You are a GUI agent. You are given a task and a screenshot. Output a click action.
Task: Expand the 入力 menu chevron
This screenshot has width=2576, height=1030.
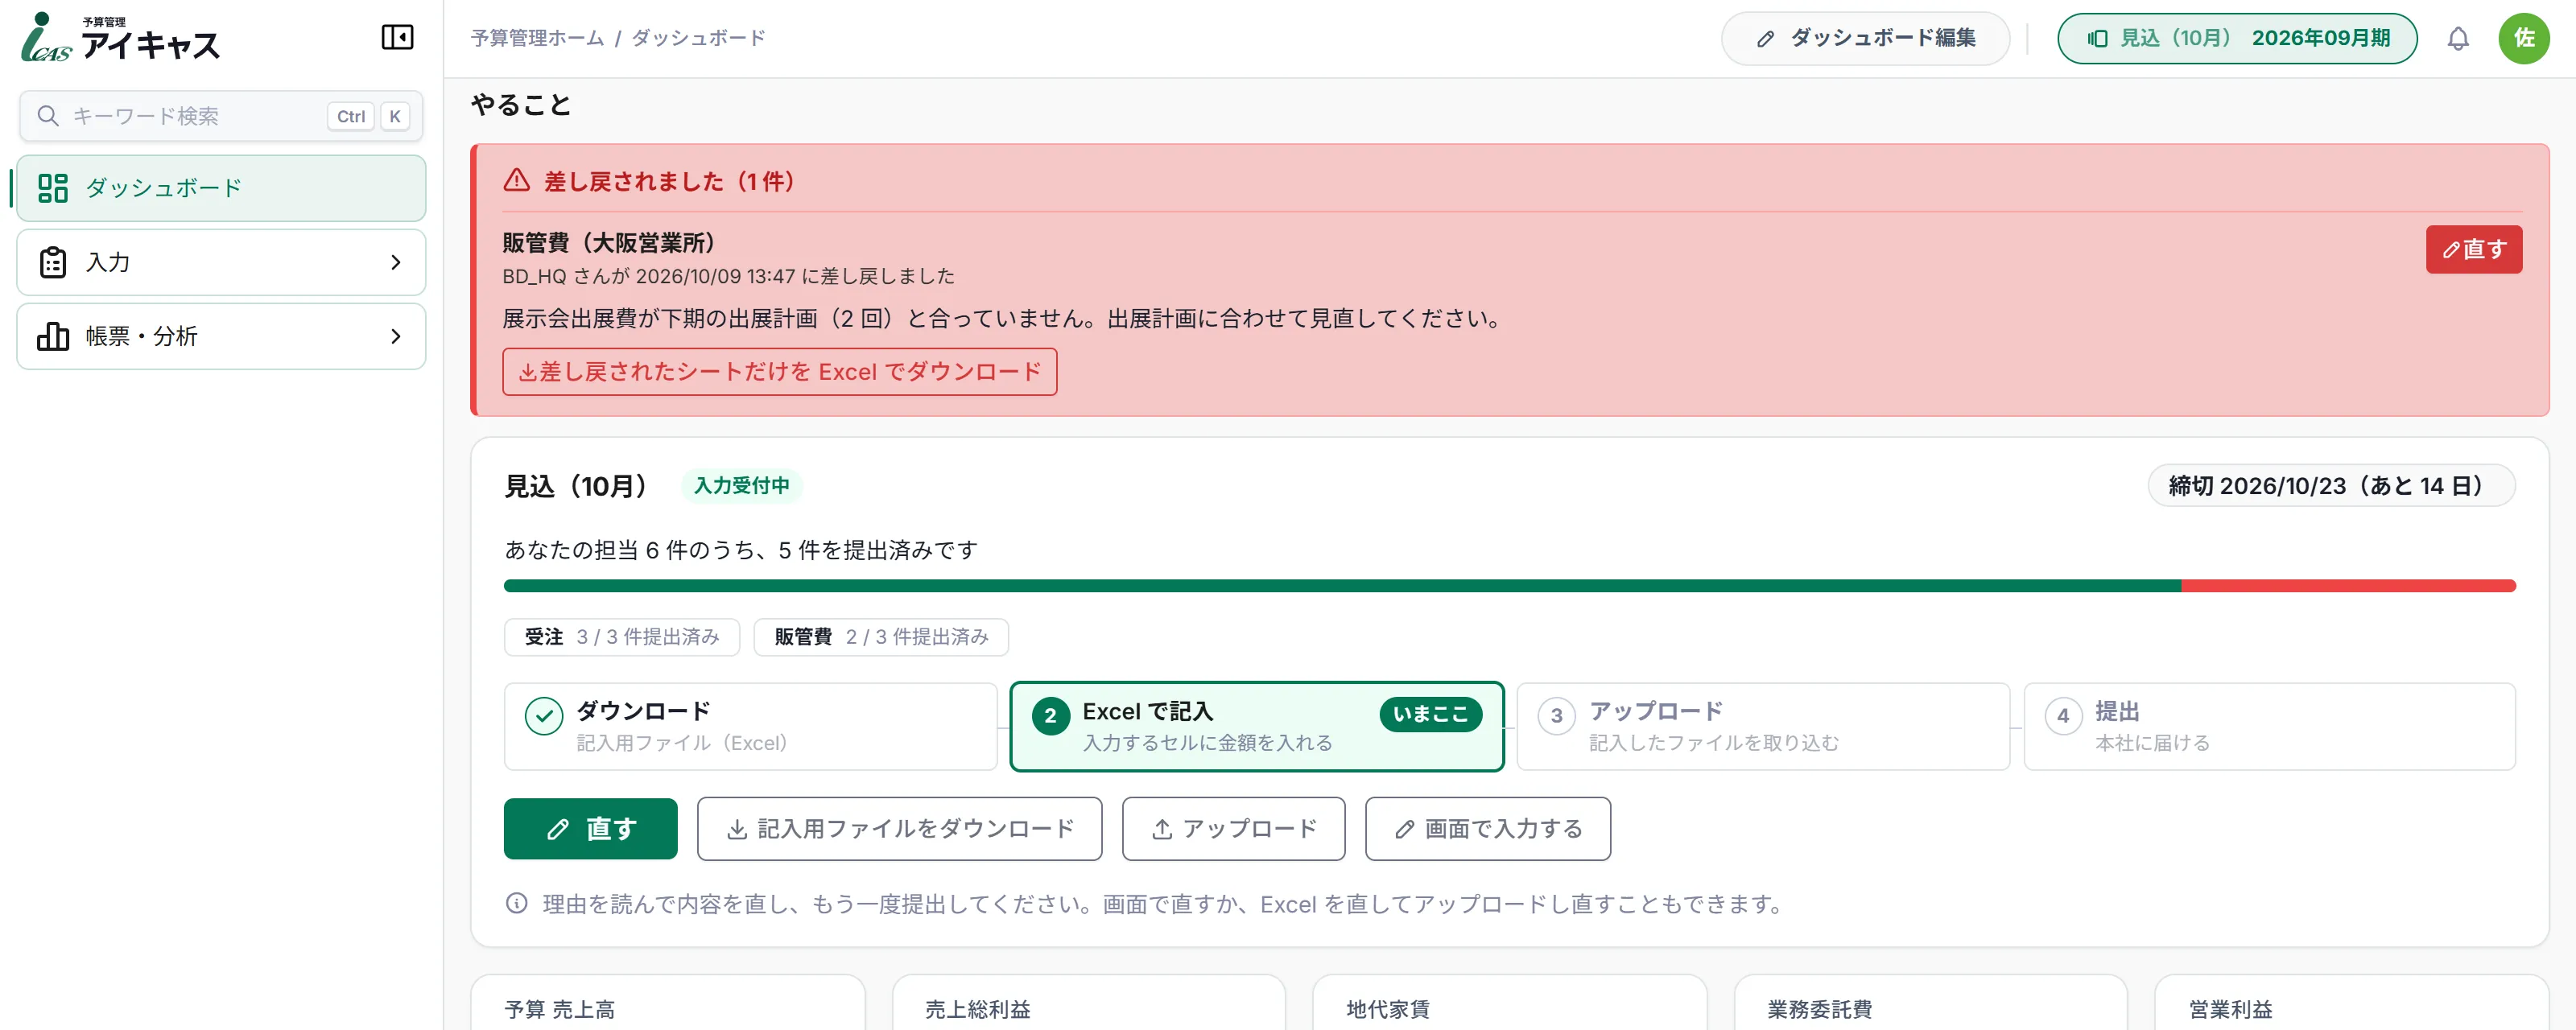pos(395,262)
